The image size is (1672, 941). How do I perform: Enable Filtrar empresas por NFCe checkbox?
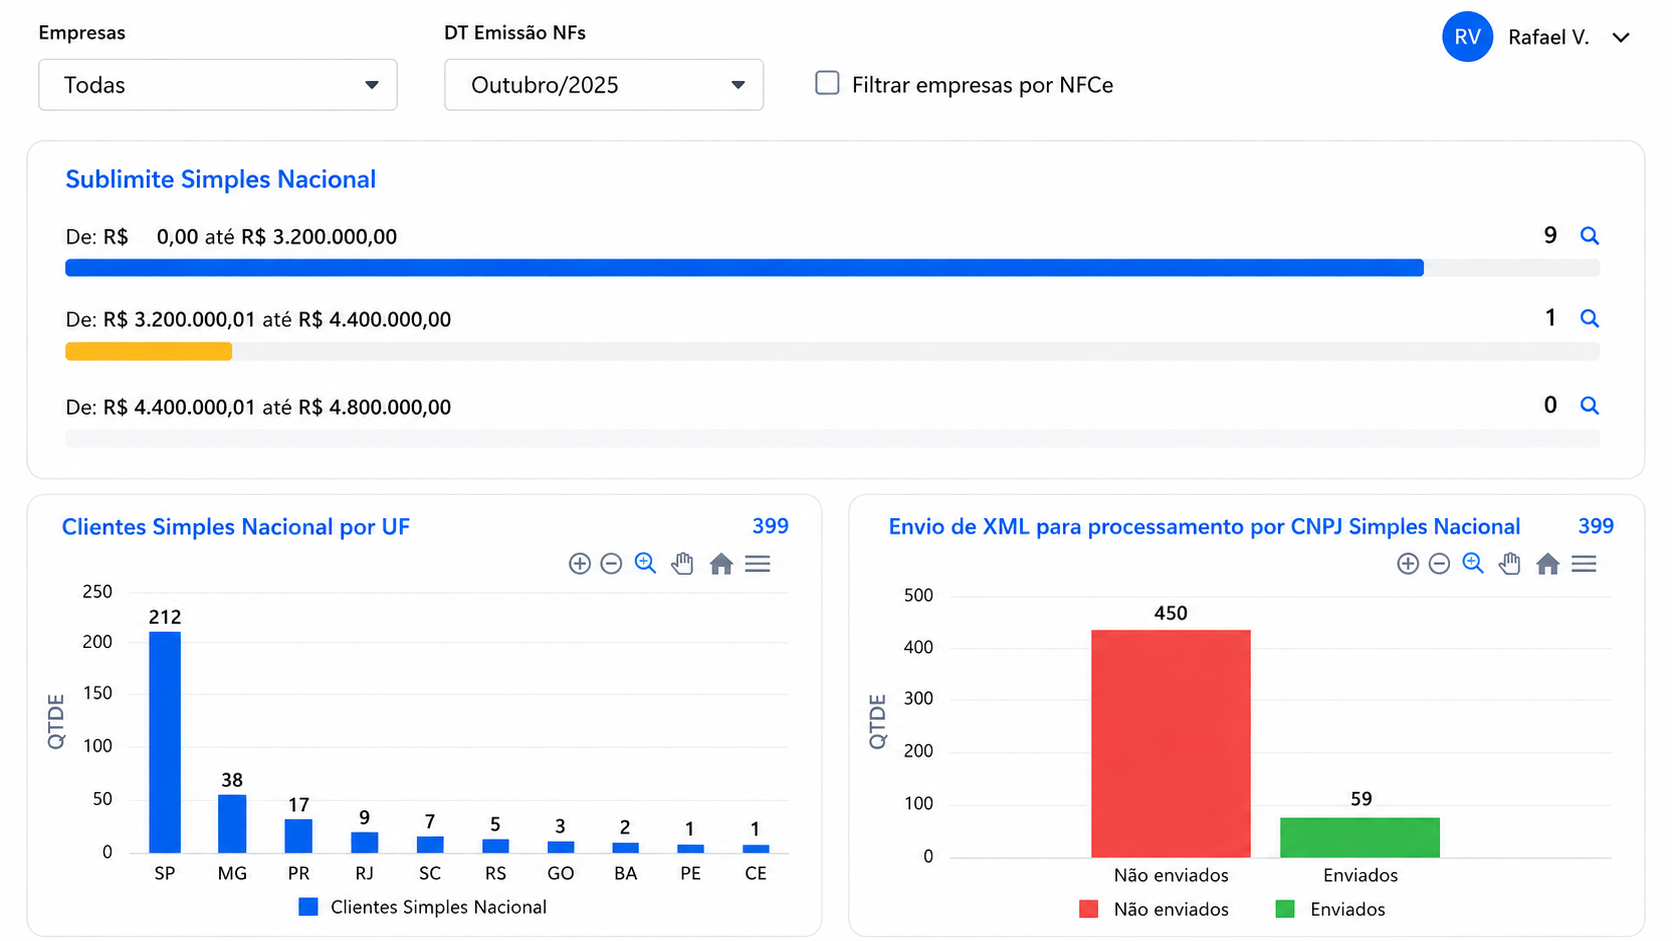pyautogui.click(x=827, y=83)
